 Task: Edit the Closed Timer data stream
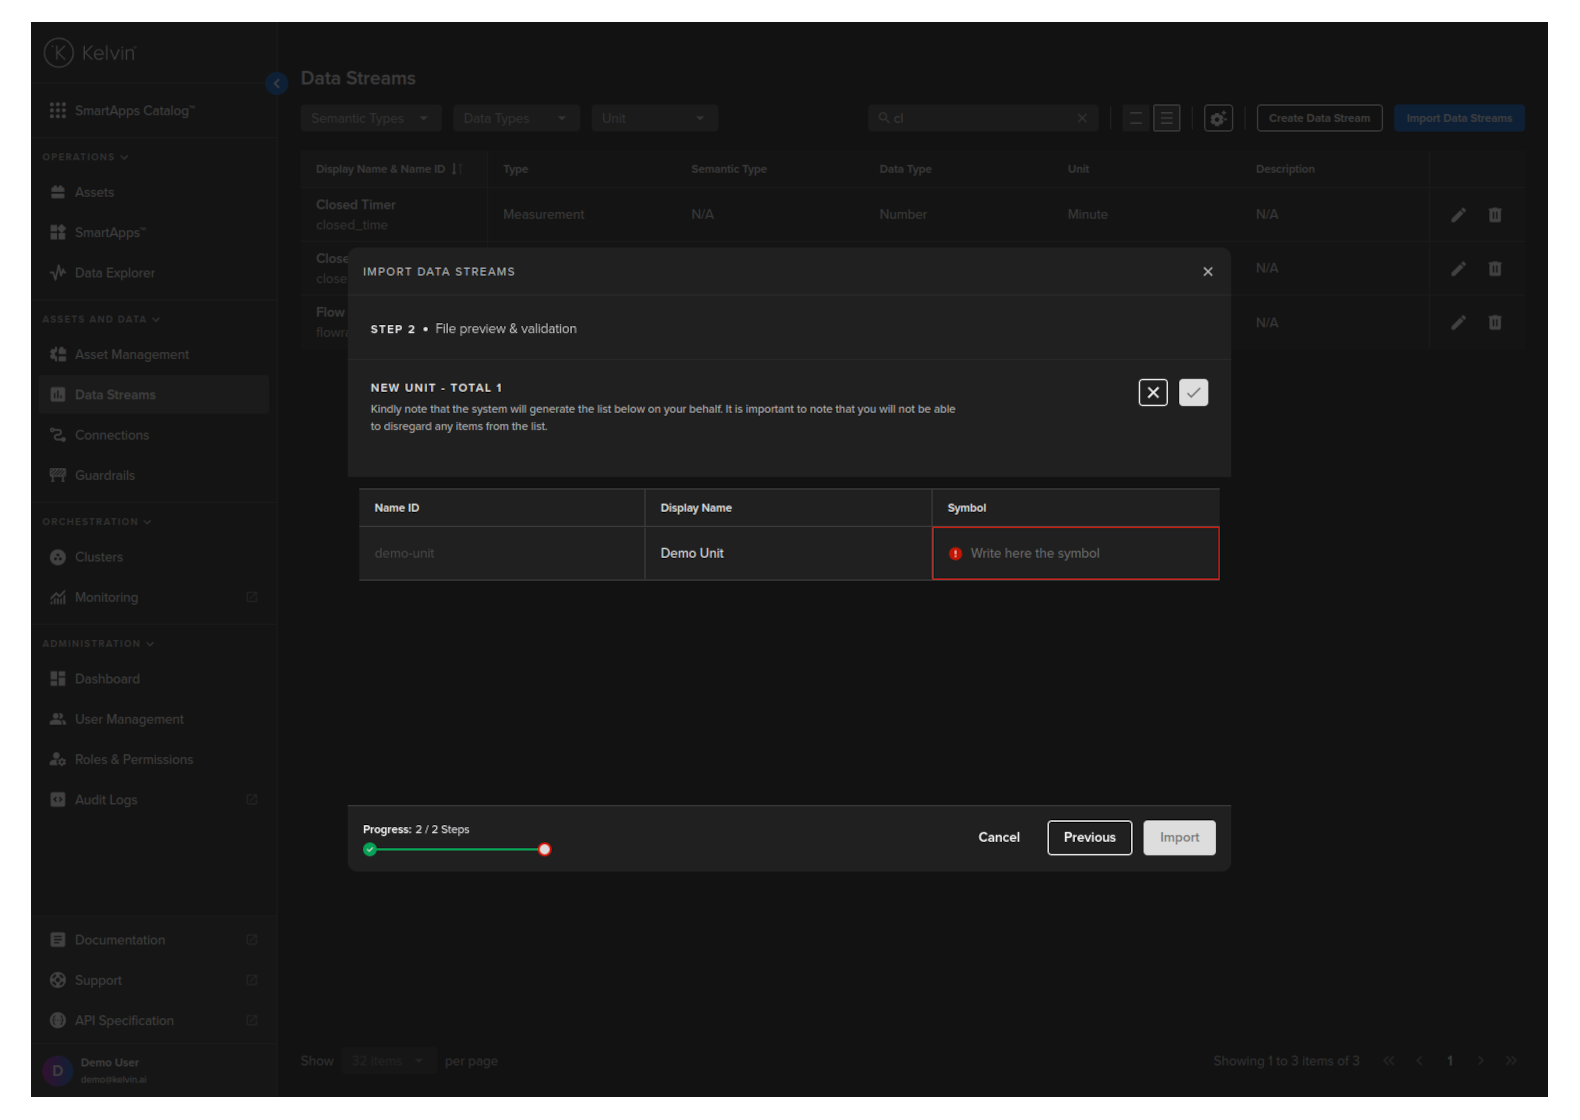pos(1458,215)
